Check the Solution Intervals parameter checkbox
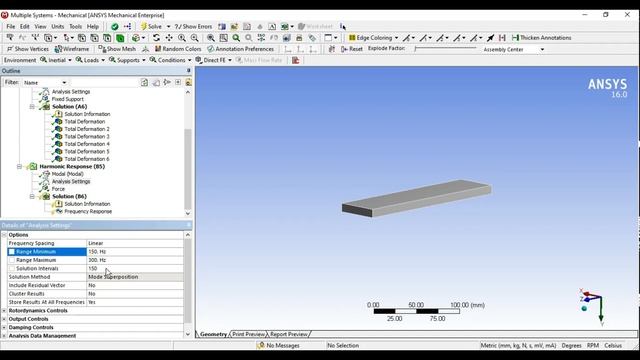 (12, 269)
